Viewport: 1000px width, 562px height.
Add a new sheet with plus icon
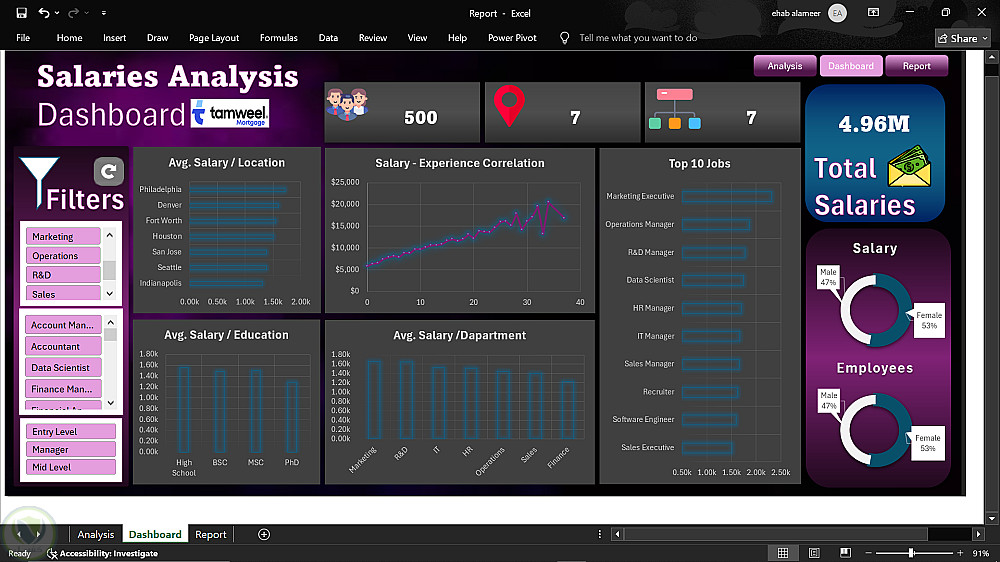(264, 535)
